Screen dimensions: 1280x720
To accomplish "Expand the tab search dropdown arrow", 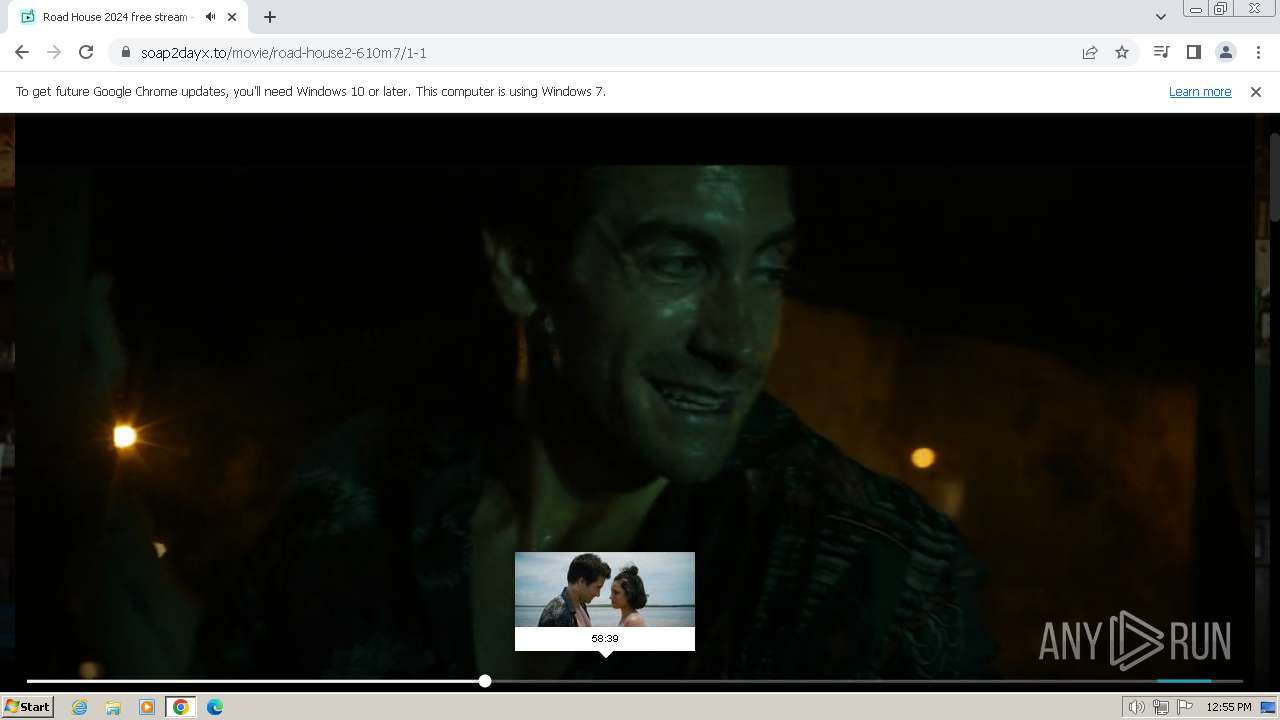I will pyautogui.click(x=1160, y=17).
